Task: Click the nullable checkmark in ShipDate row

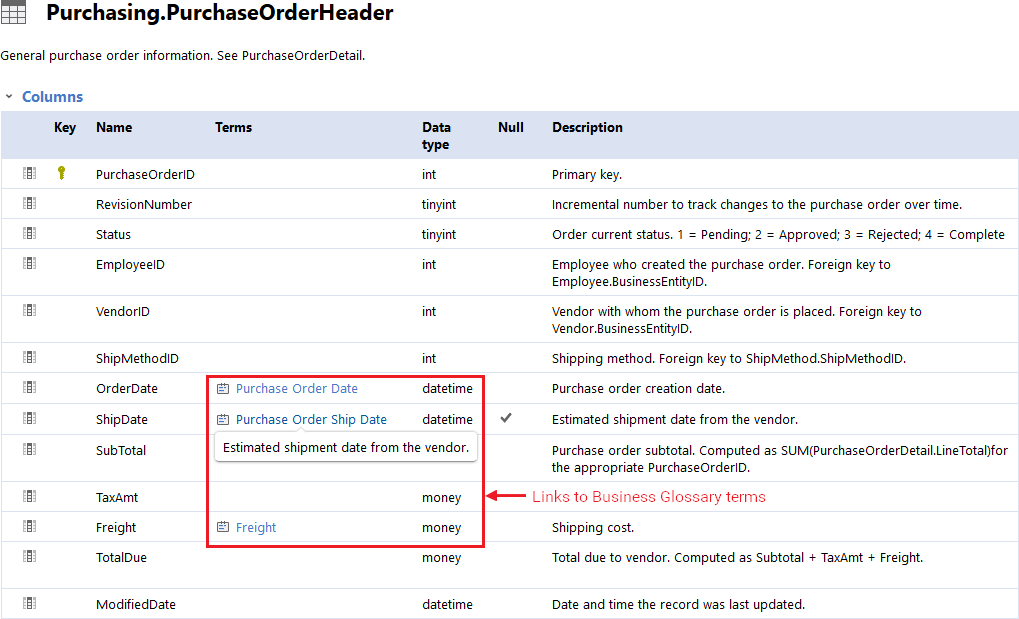Action: pos(506,418)
